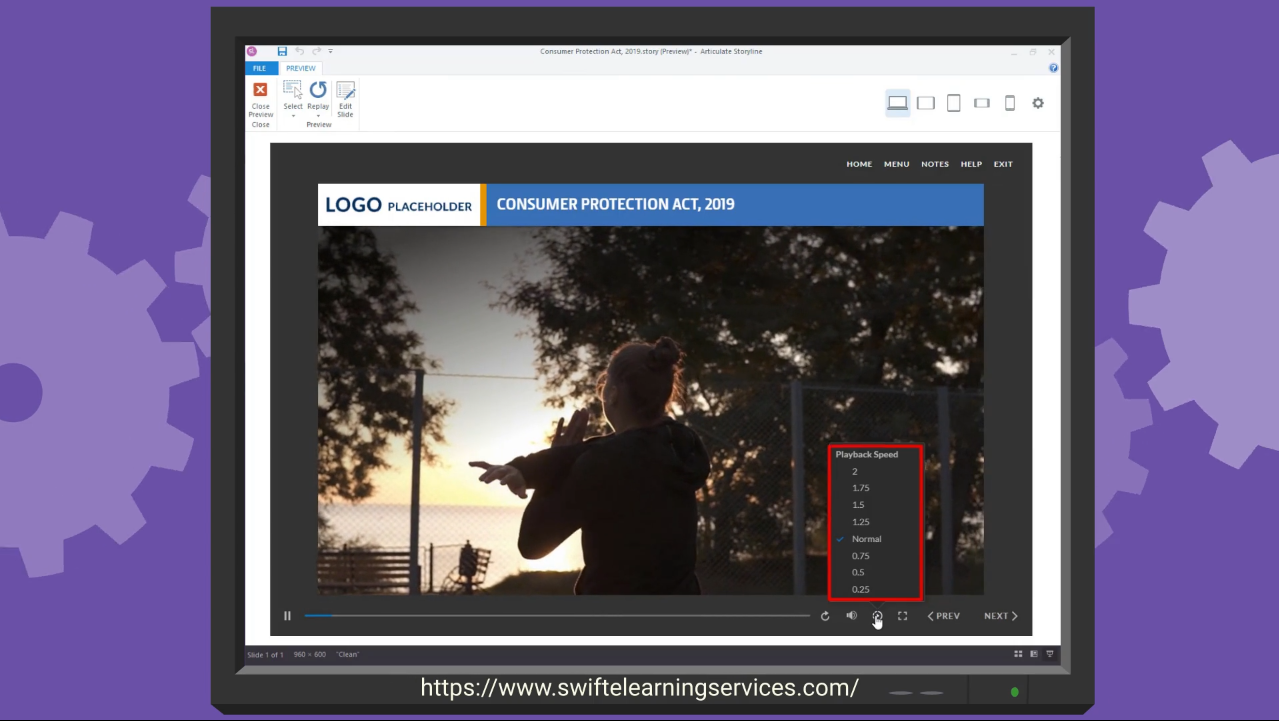This screenshot has height=721, width=1279.
Task: Toggle full screen in the player
Action: tap(902, 616)
